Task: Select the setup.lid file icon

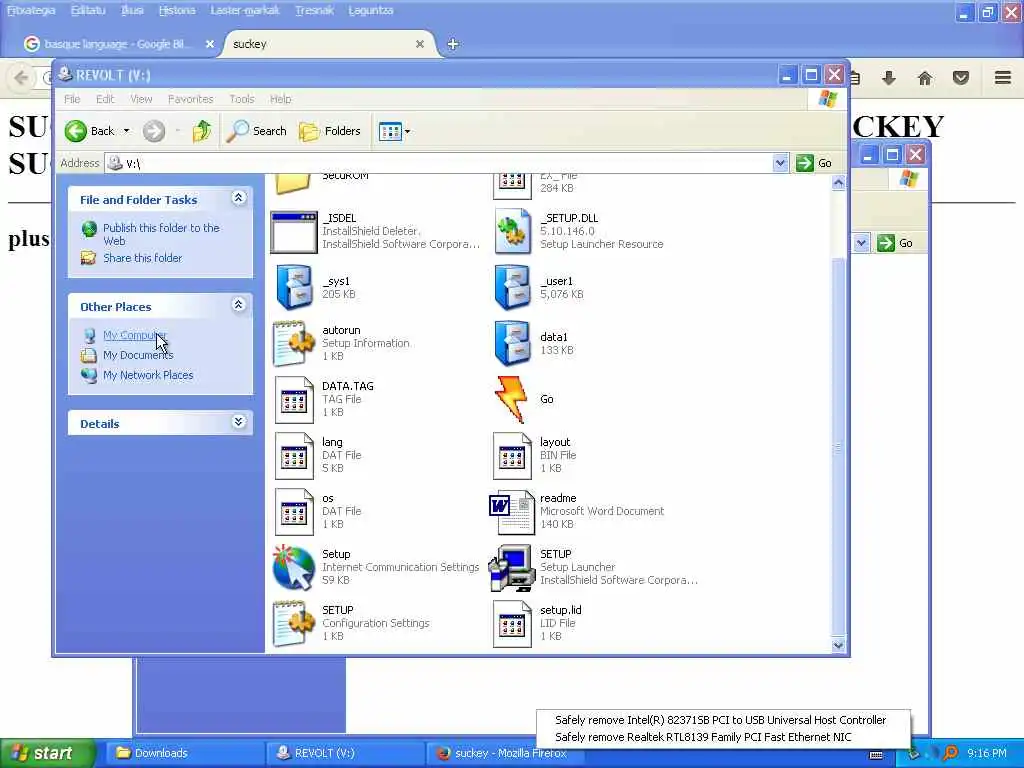Action: 513,624
